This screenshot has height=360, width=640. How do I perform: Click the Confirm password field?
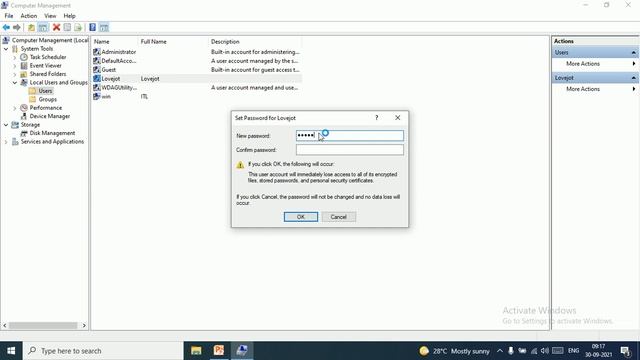point(350,150)
